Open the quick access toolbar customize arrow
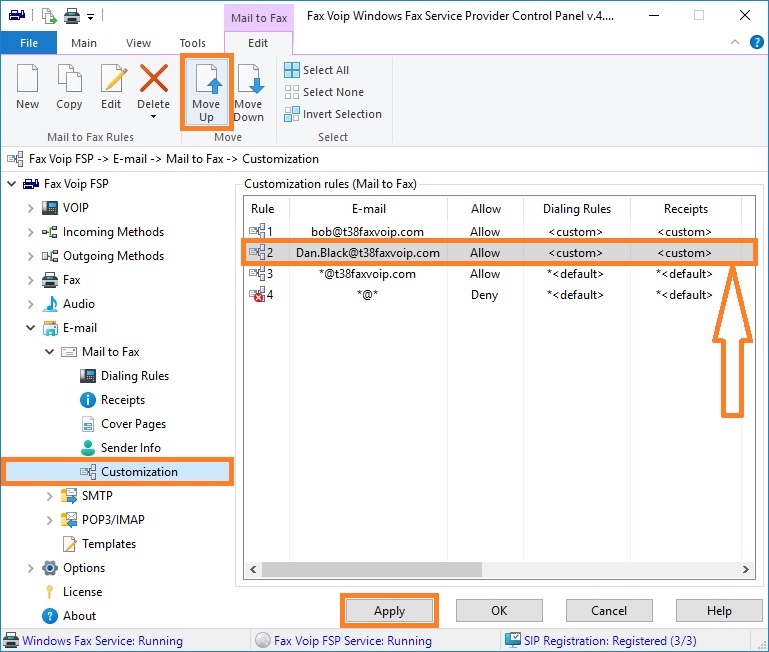This screenshot has height=652, width=769. [x=91, y=17]
